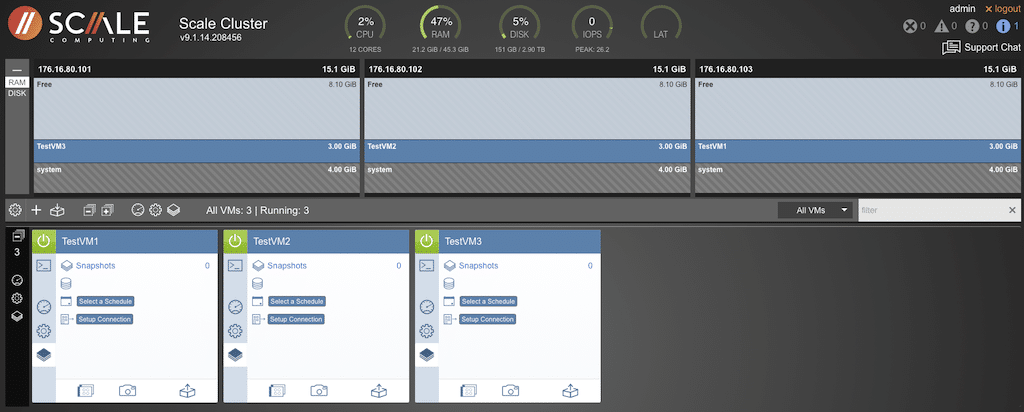This screenshot has width=1024, height=412.
Task: Log out of the admin session
Action: (x=1003, y=9)
